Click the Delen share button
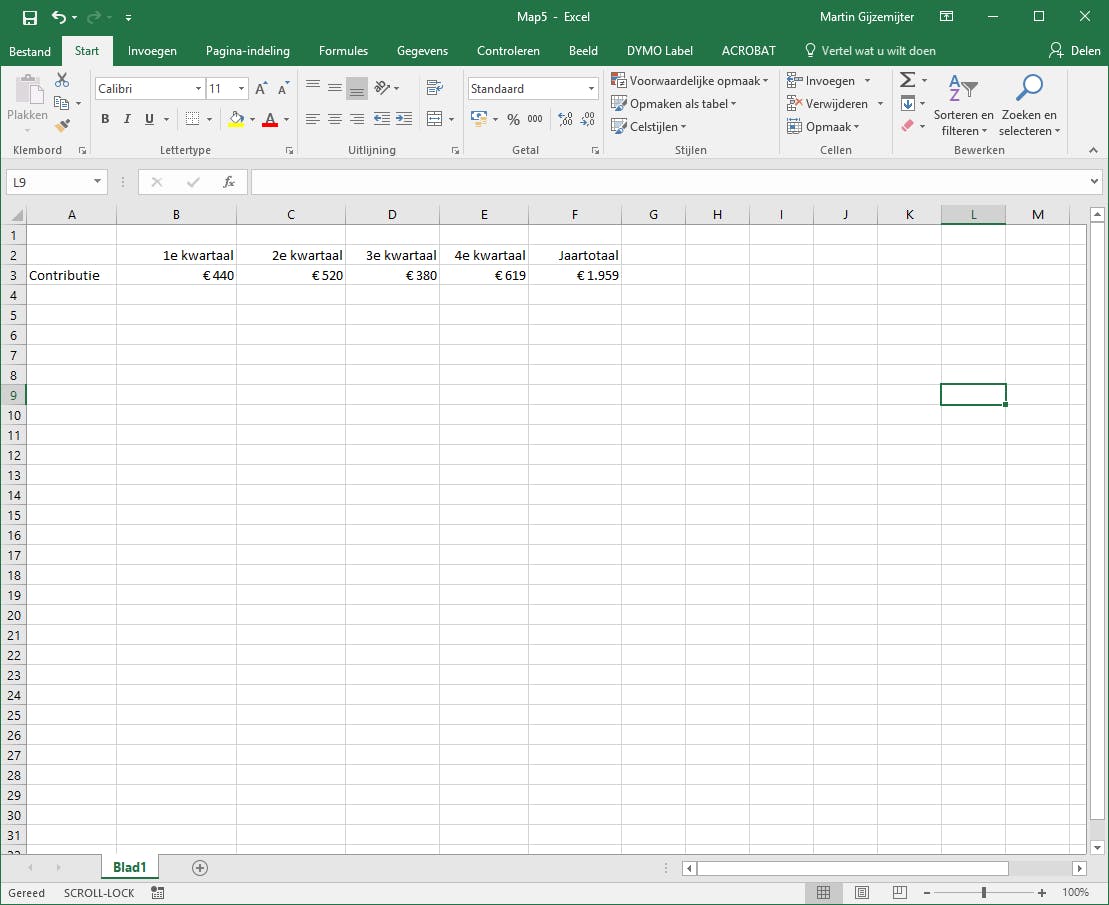Screen dimensions: 1109x905 click(x=1074, y=51)
